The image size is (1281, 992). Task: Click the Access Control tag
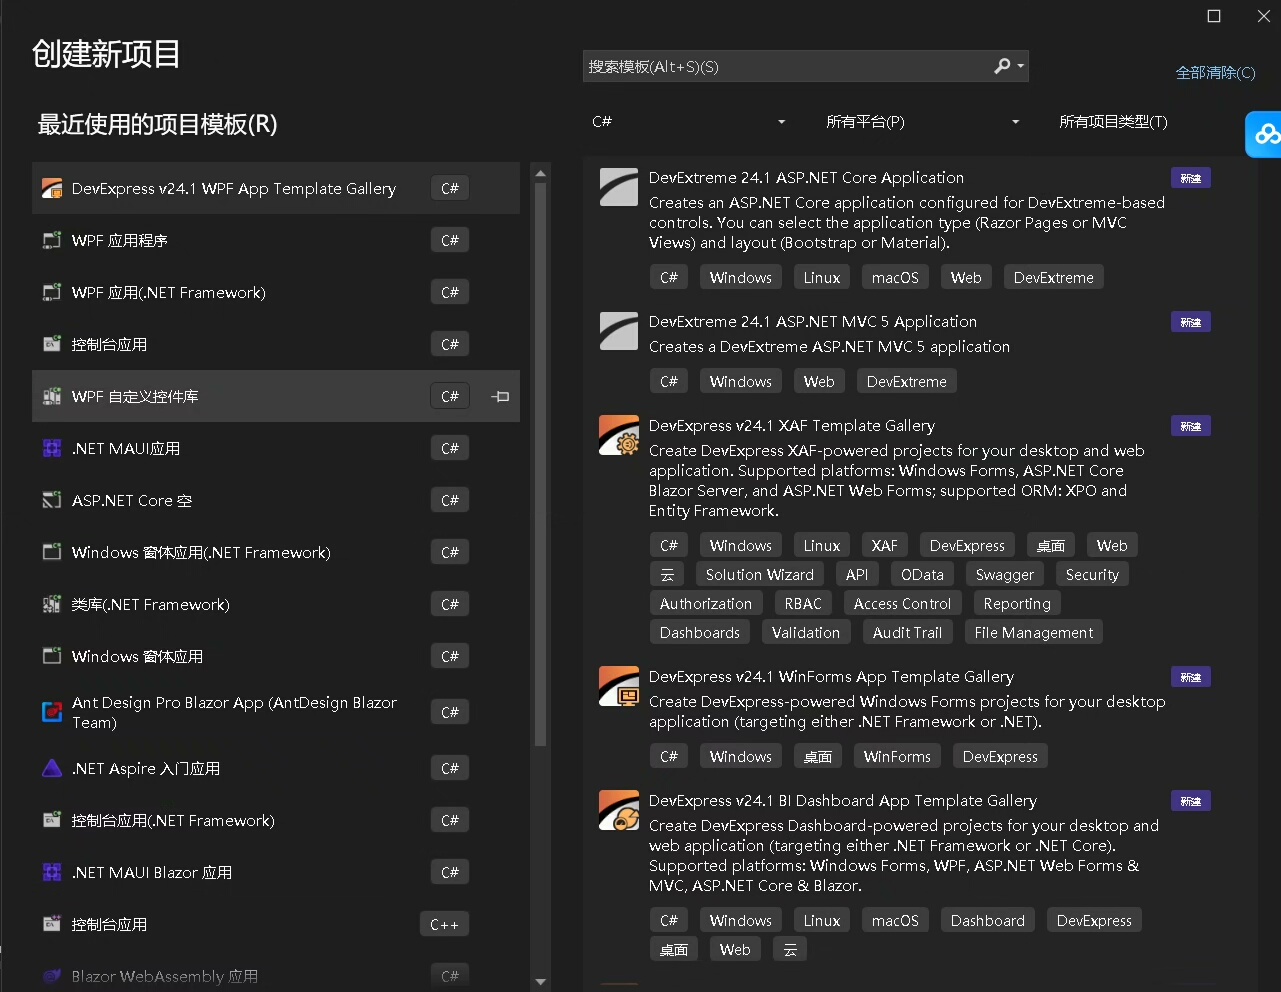pos(903,604)
